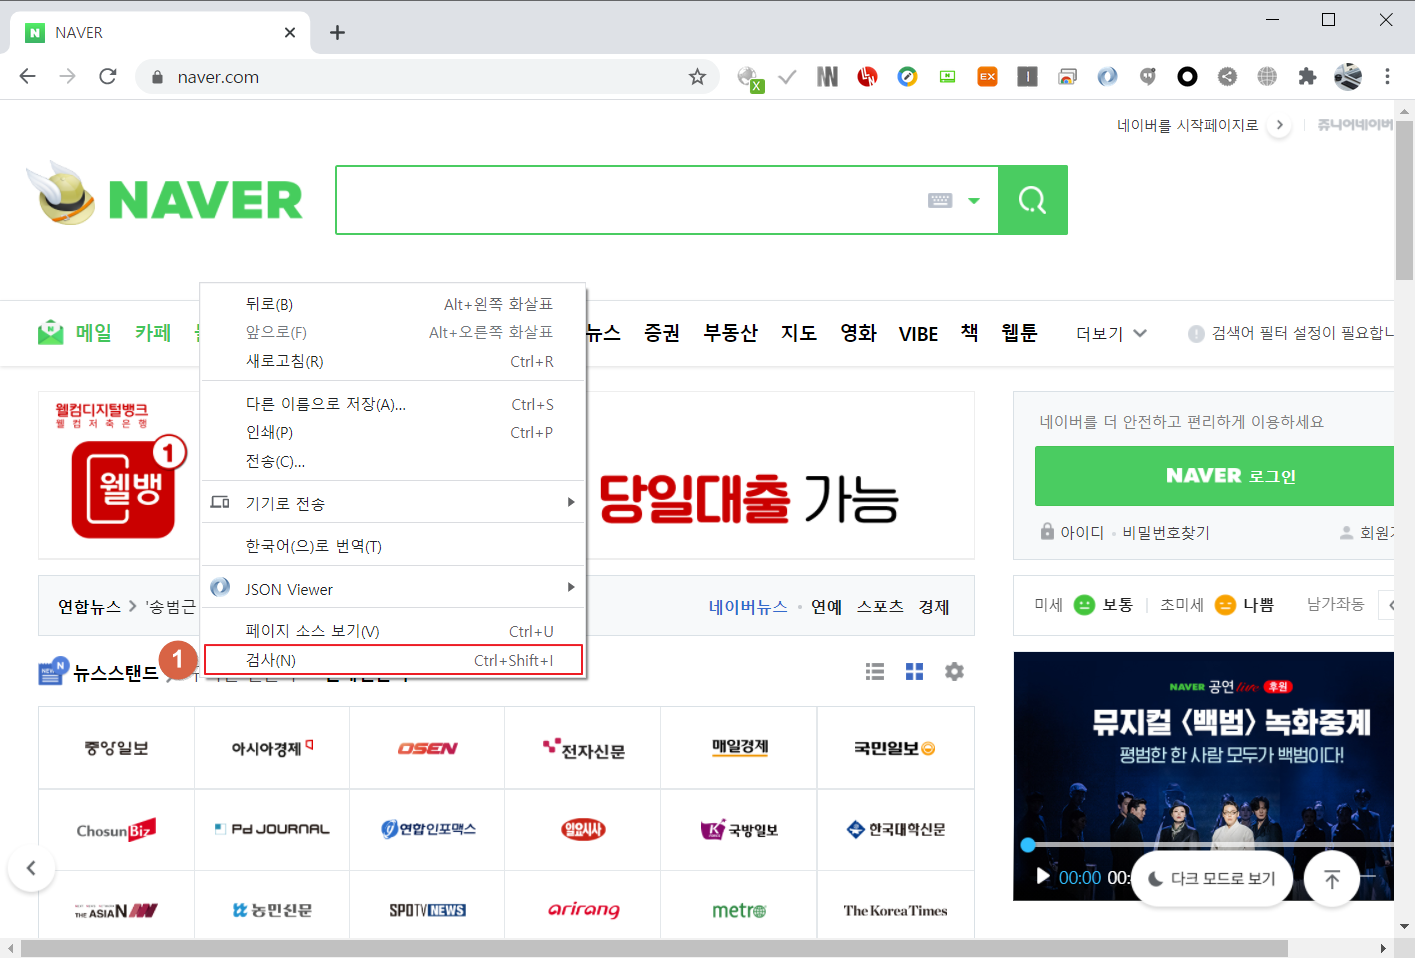Click the fine dust 미세 보통 indicator
Viewport: 1415px width, 958px height.
point(1084,605)
